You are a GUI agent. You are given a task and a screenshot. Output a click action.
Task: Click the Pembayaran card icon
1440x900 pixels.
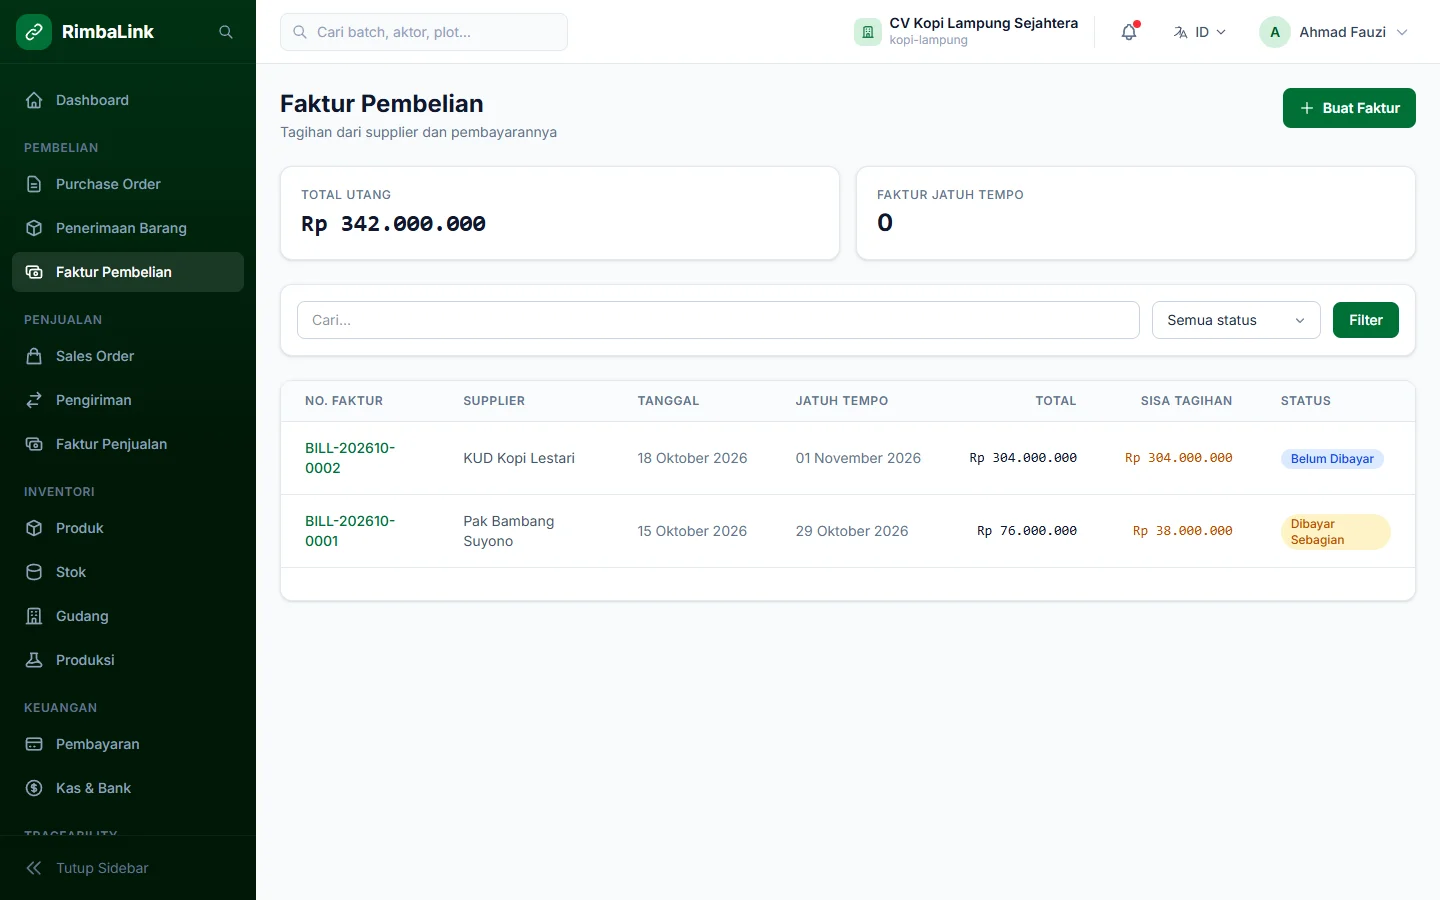[34, 744]
